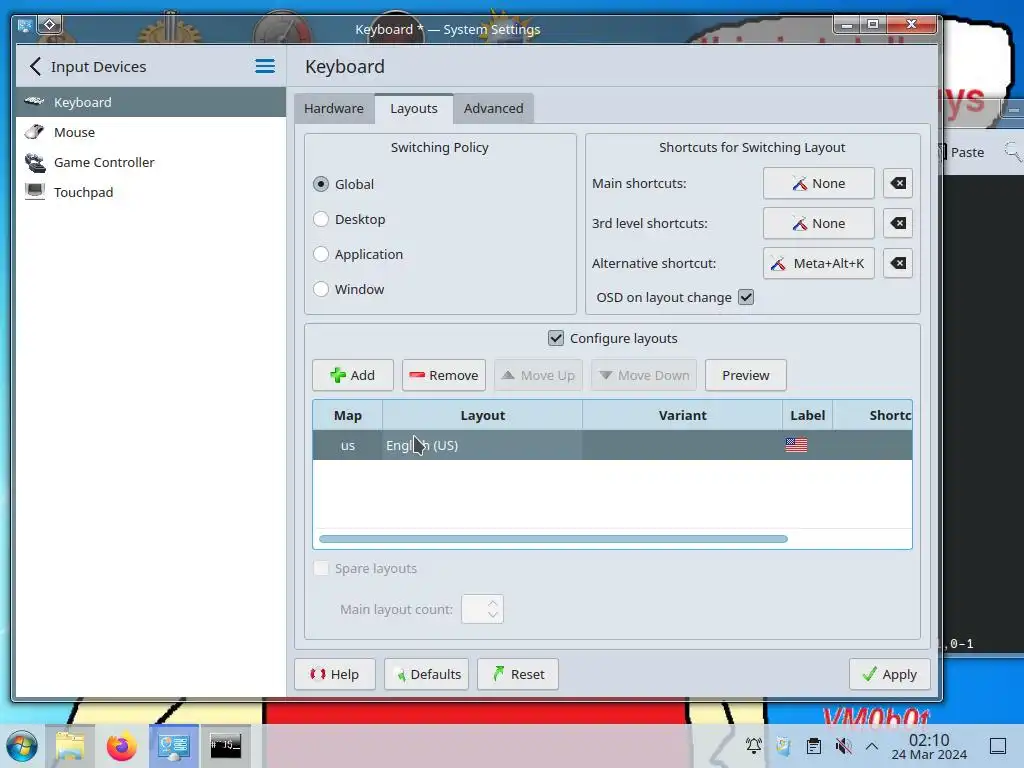Screen dimensions: 1024x768
Task: Restore Defaults for keyboard settings
Action: click(x=426, y=674)
